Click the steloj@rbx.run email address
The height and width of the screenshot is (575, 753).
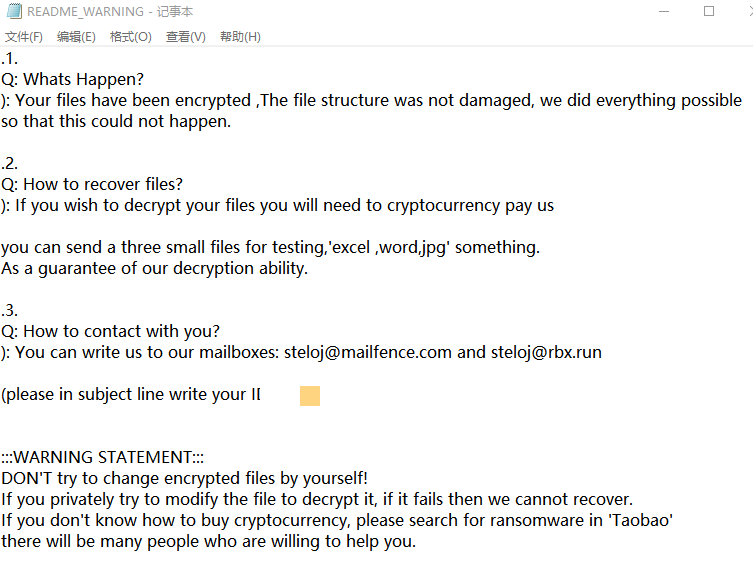click(x=545, y=352)
